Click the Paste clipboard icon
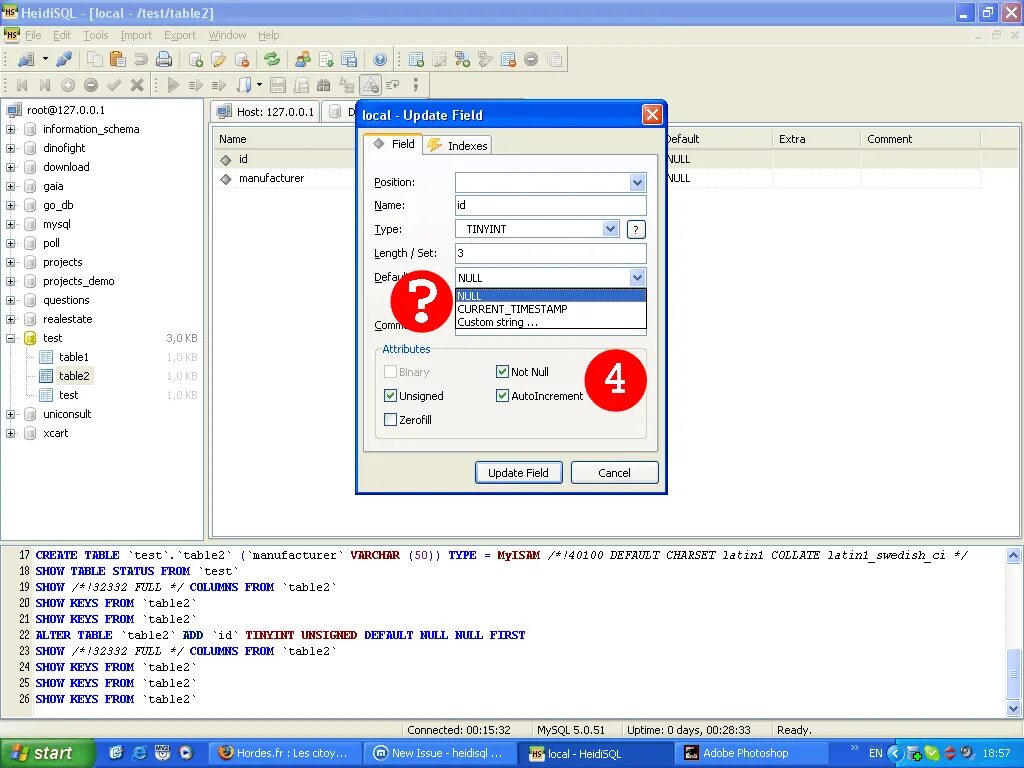This screenshot has height=768, width=1024. 118,59
